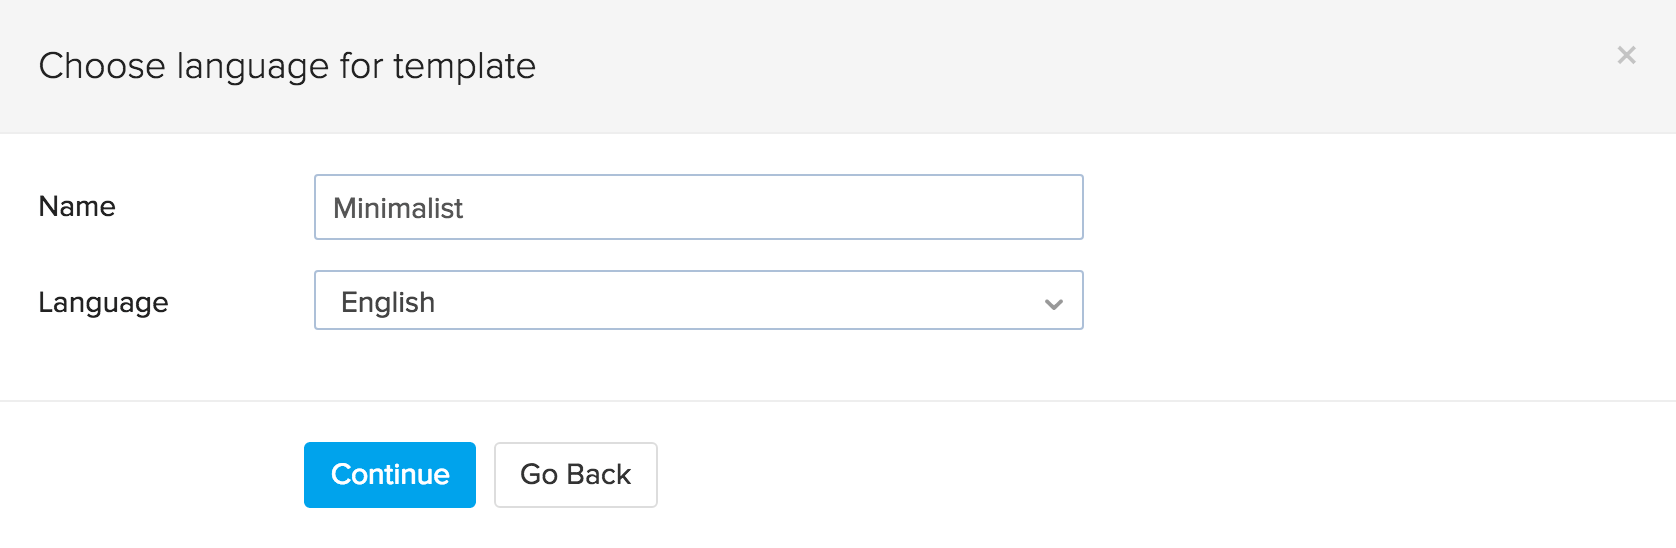Focus the field containing Minimalist

coord(698,207)
